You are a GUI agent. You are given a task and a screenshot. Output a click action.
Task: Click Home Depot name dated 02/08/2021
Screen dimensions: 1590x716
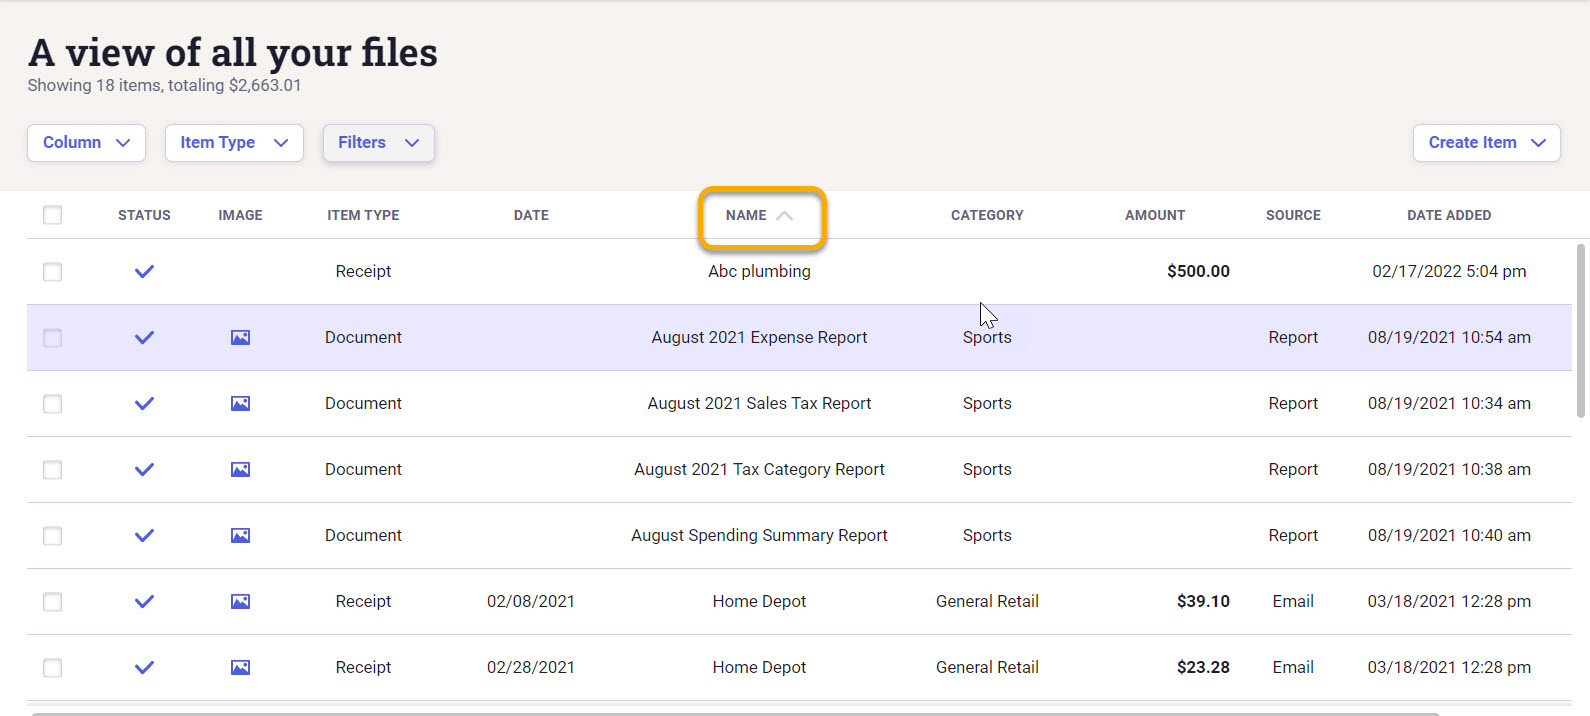click(x=759, y=601)
